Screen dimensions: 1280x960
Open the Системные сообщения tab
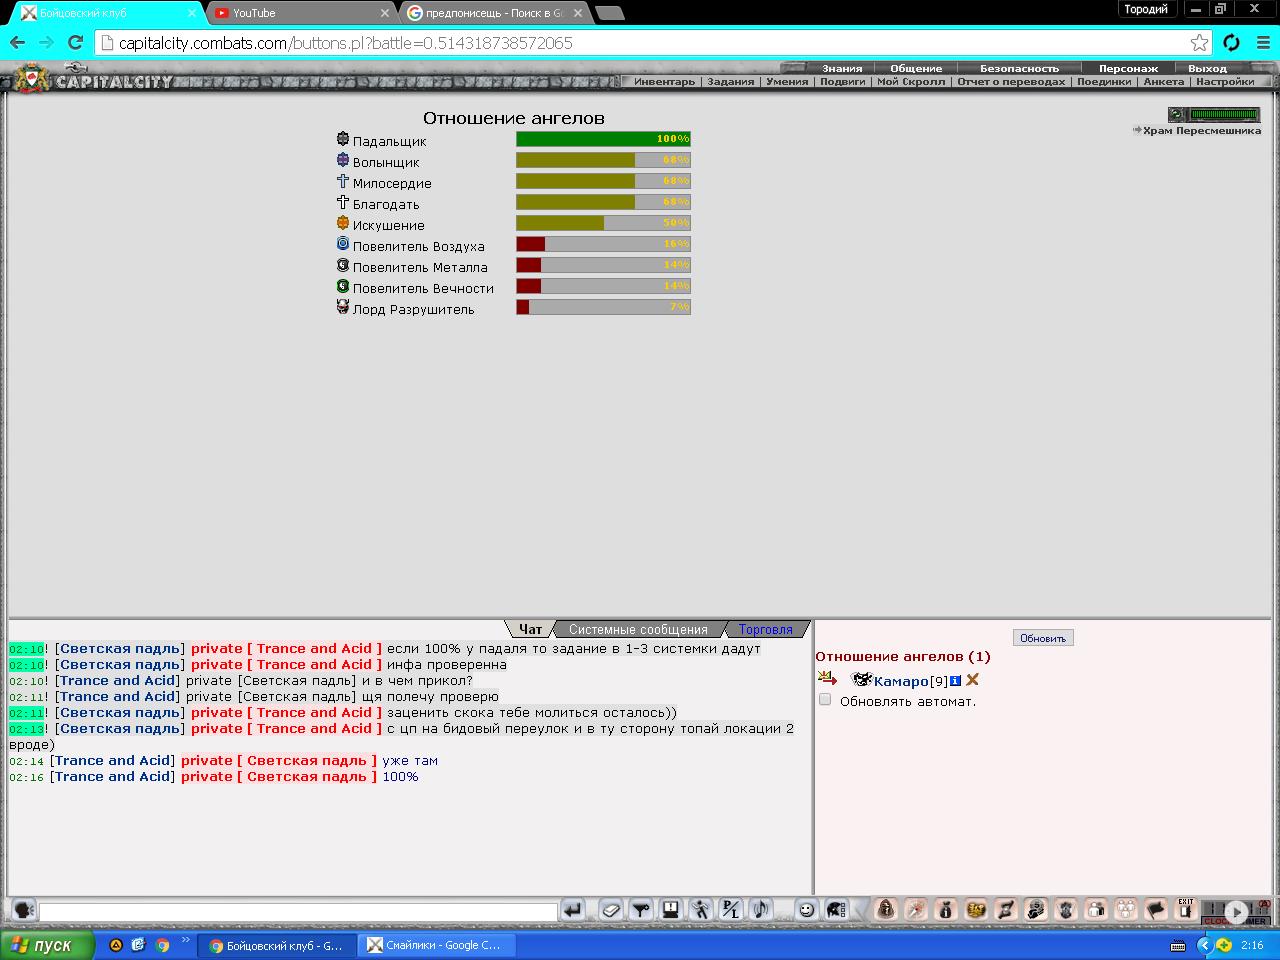click(638, 629)
